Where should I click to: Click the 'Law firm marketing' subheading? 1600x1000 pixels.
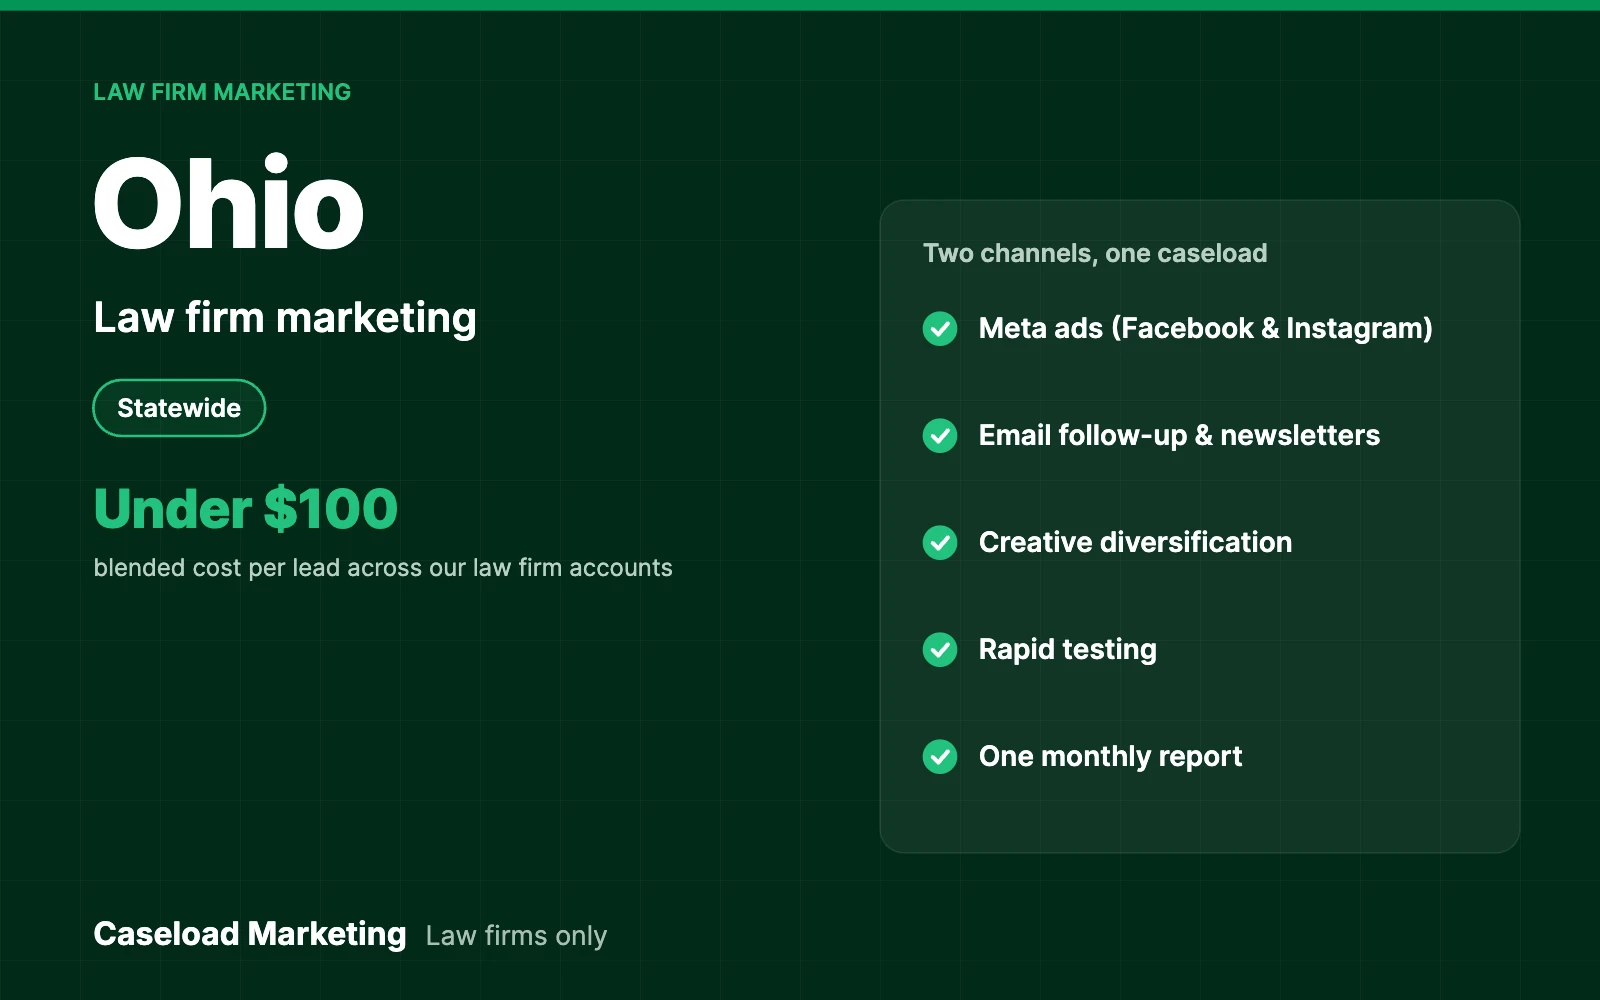pos(285,318)
